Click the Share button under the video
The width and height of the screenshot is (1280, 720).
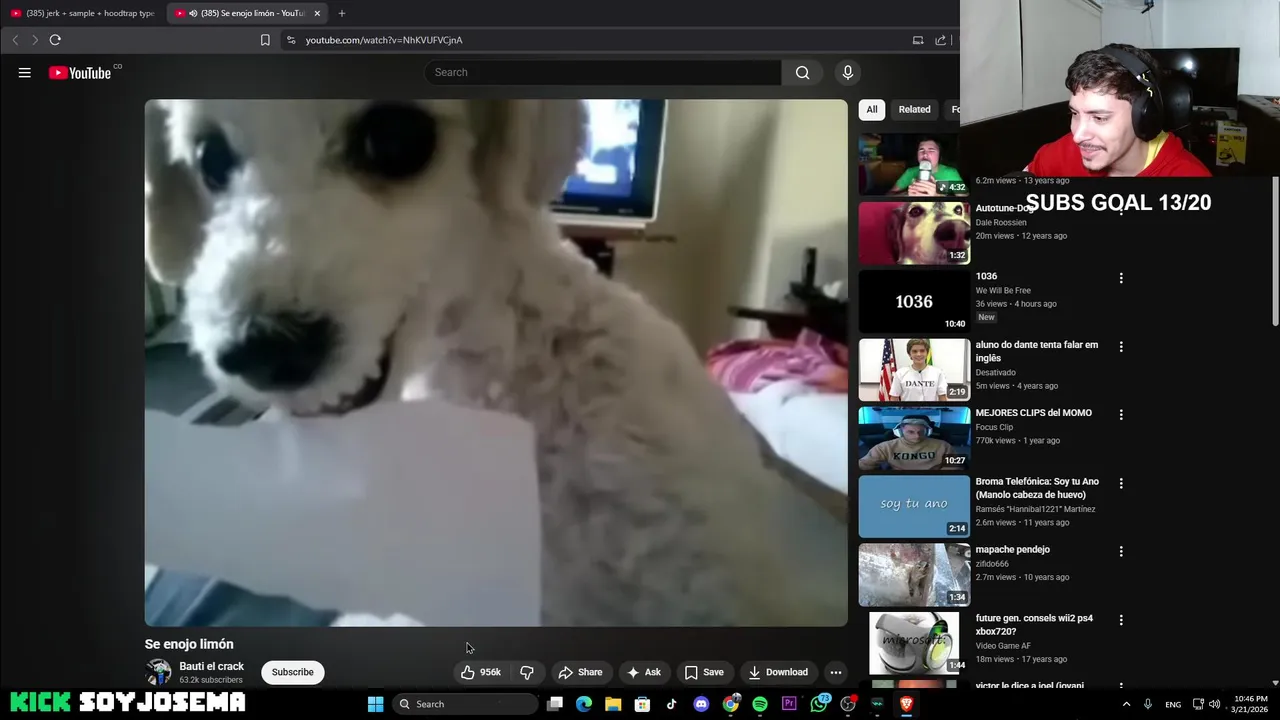[x=580, y=672]
